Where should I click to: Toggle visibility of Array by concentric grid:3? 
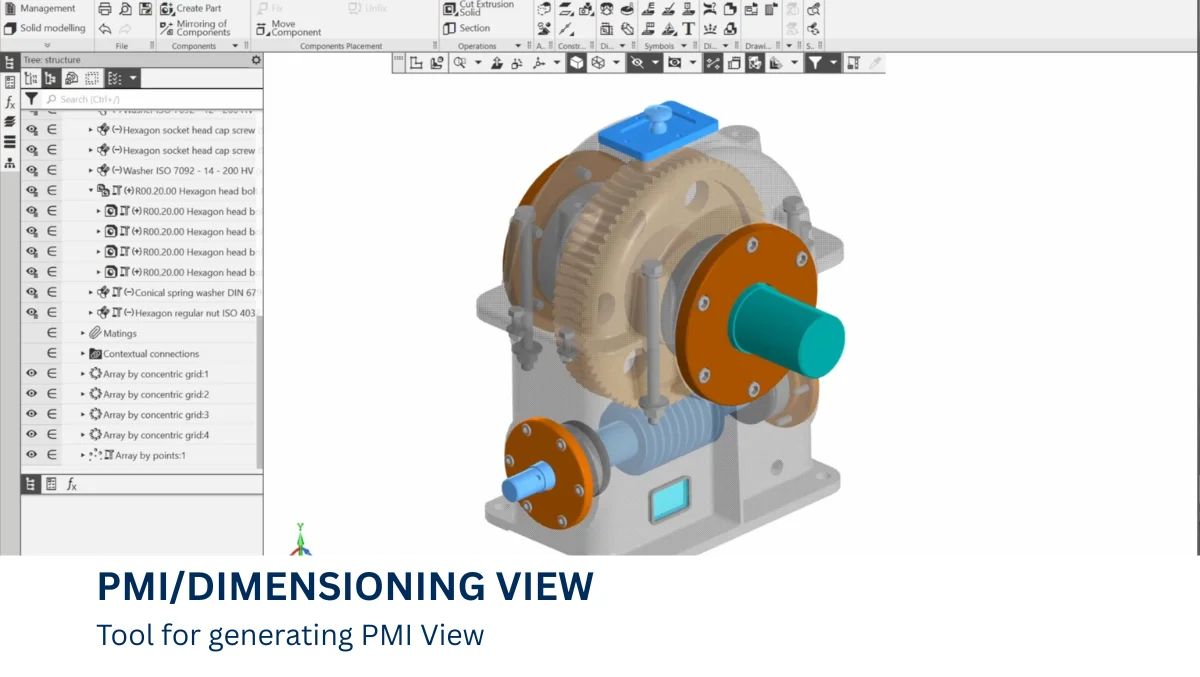[31, 414]
